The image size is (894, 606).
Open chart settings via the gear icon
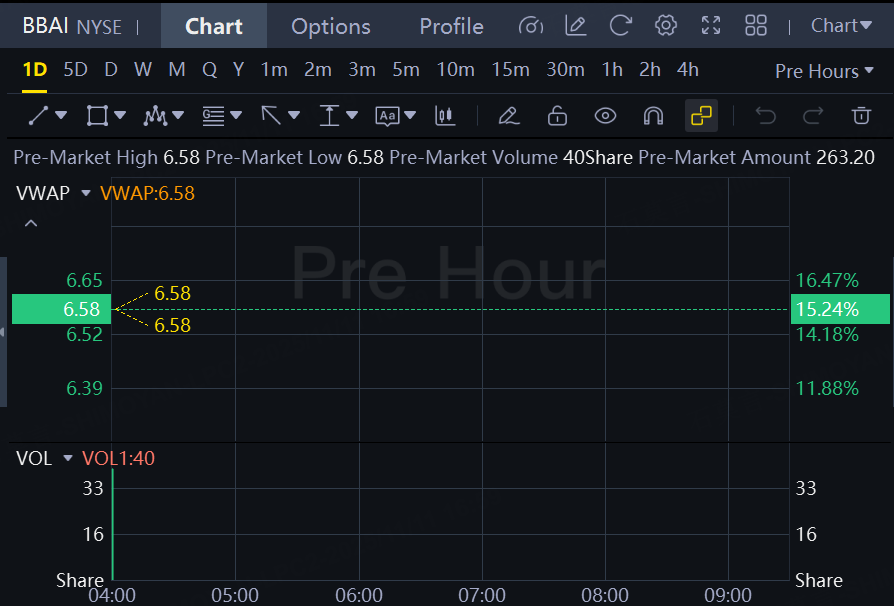666,26
